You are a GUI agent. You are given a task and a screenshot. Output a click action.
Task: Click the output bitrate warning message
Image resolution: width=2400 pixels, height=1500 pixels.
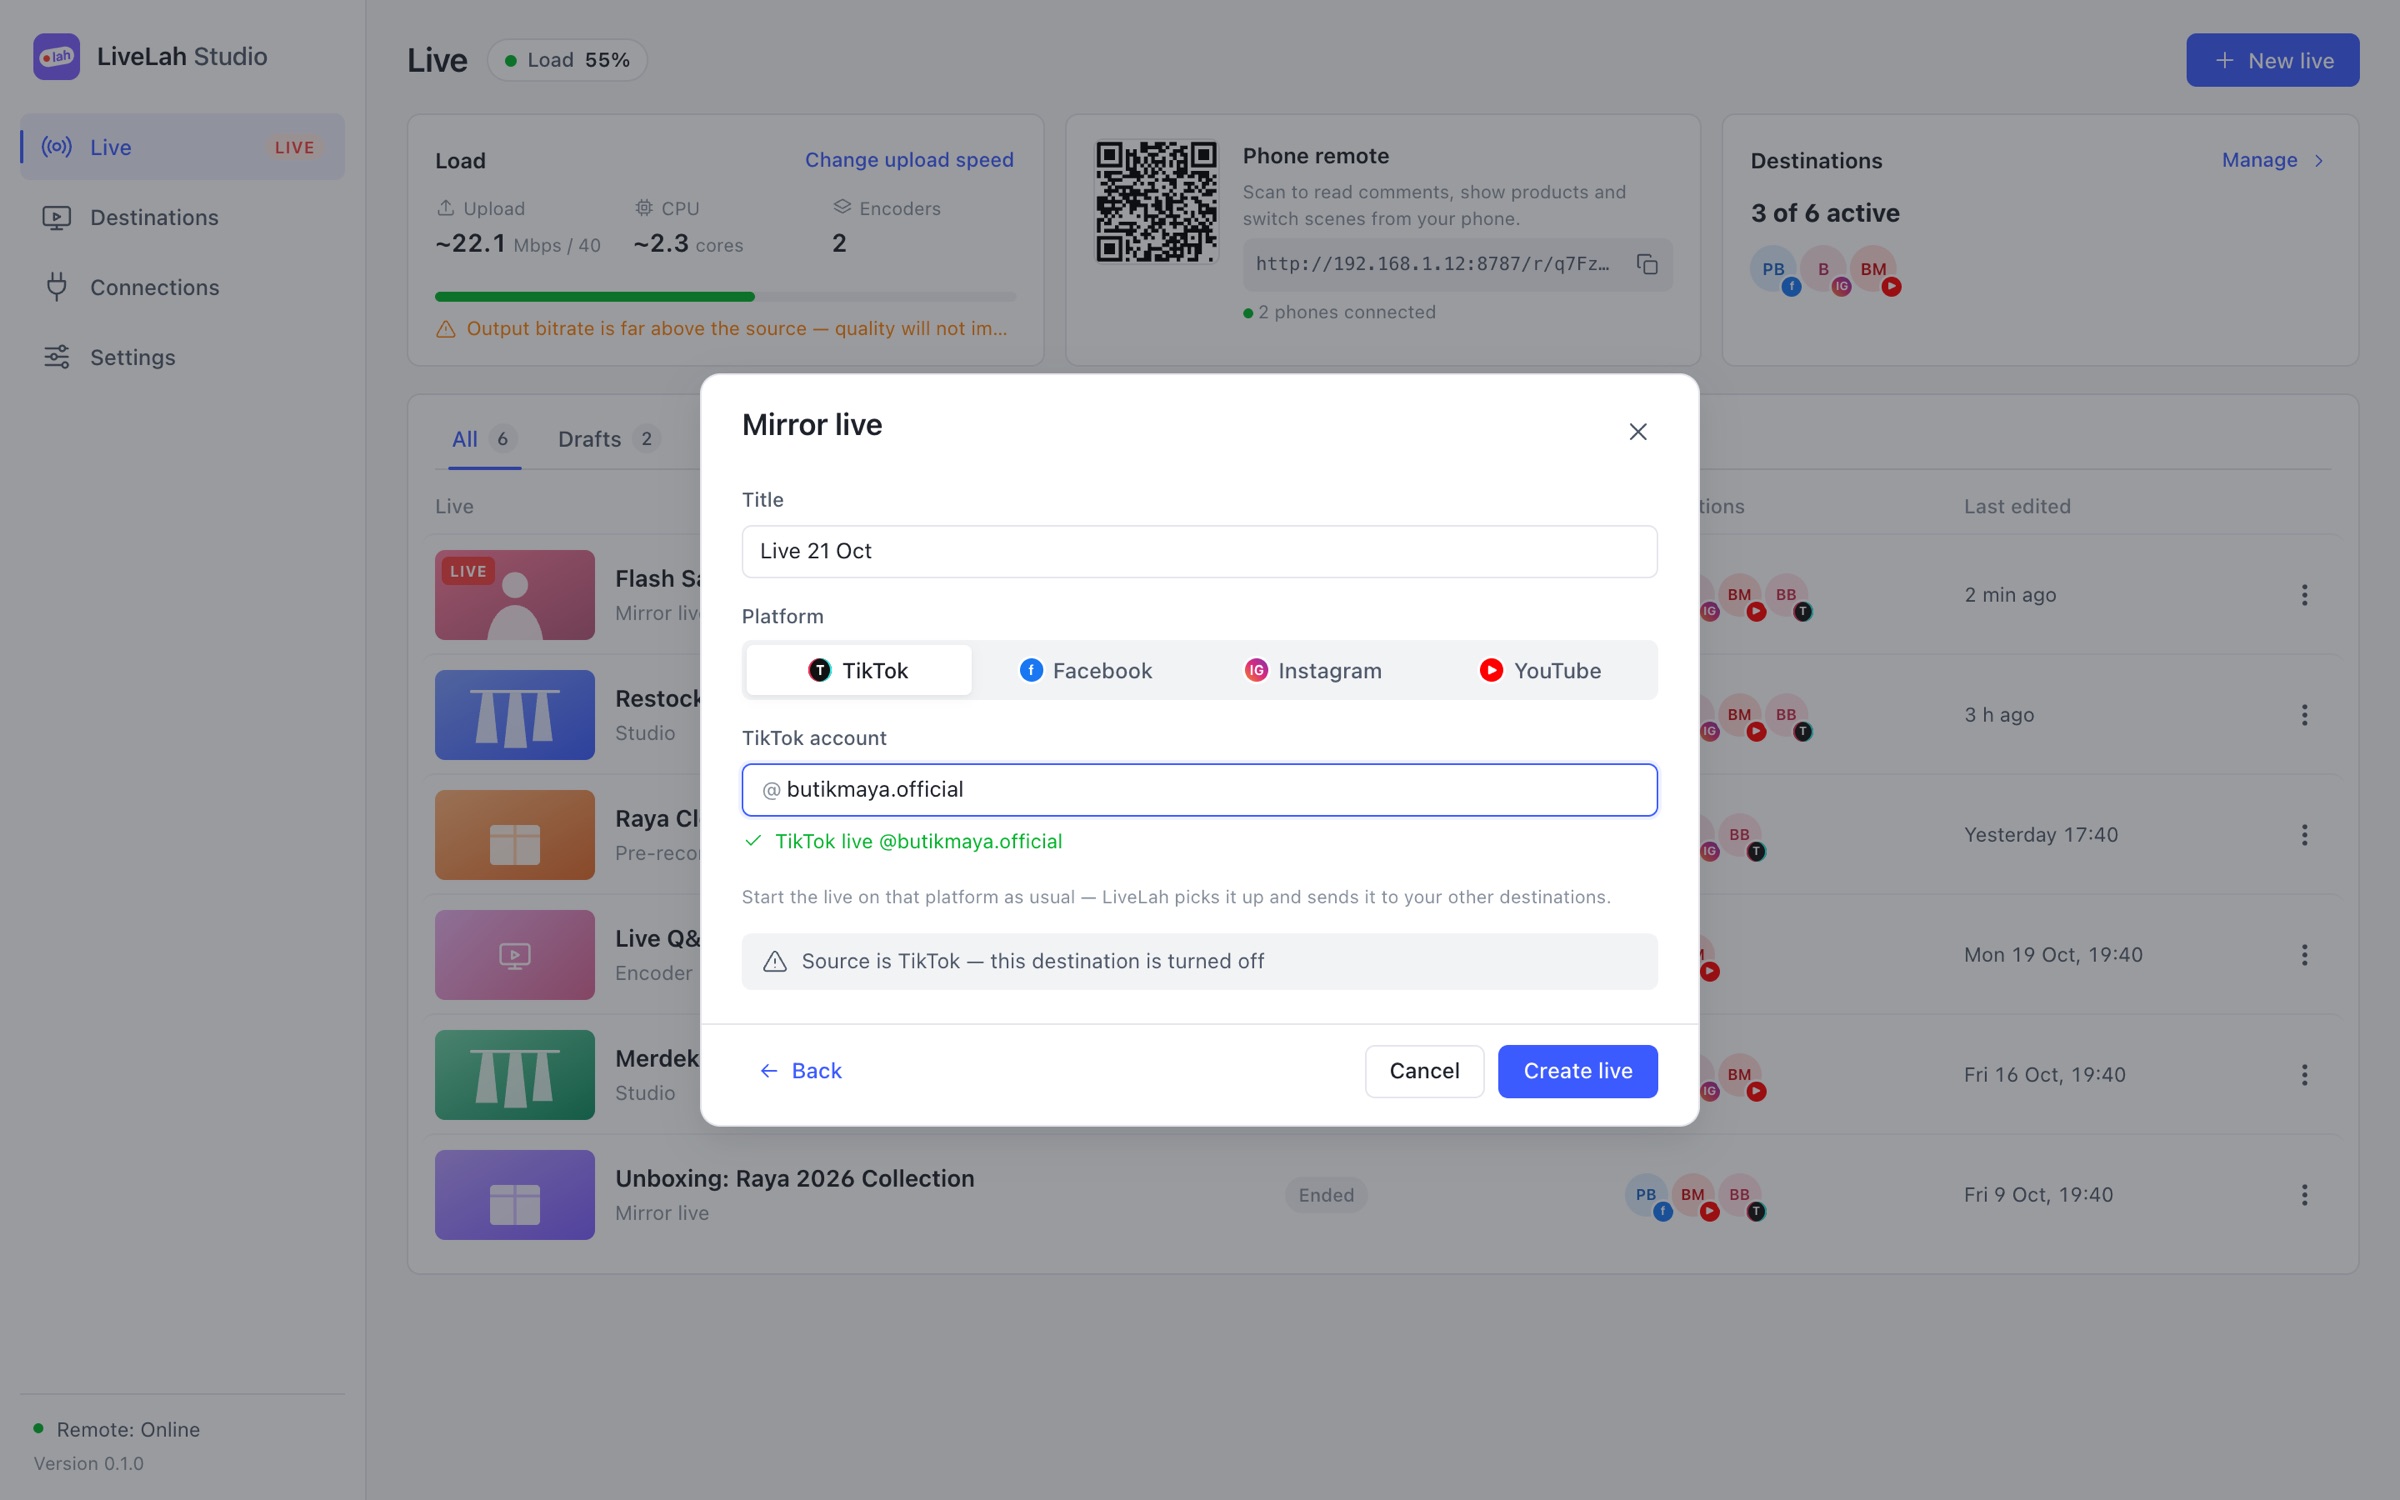(722, 329)
